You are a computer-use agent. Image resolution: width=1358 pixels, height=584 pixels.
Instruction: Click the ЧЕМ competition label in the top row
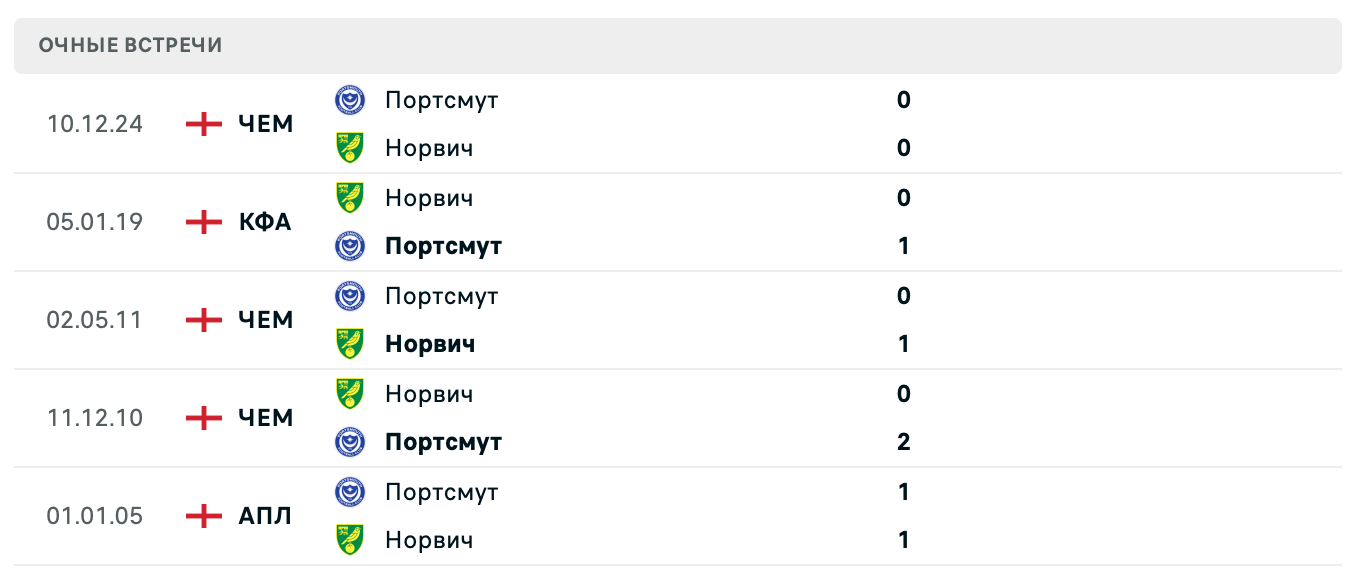[x=266, y=124]
